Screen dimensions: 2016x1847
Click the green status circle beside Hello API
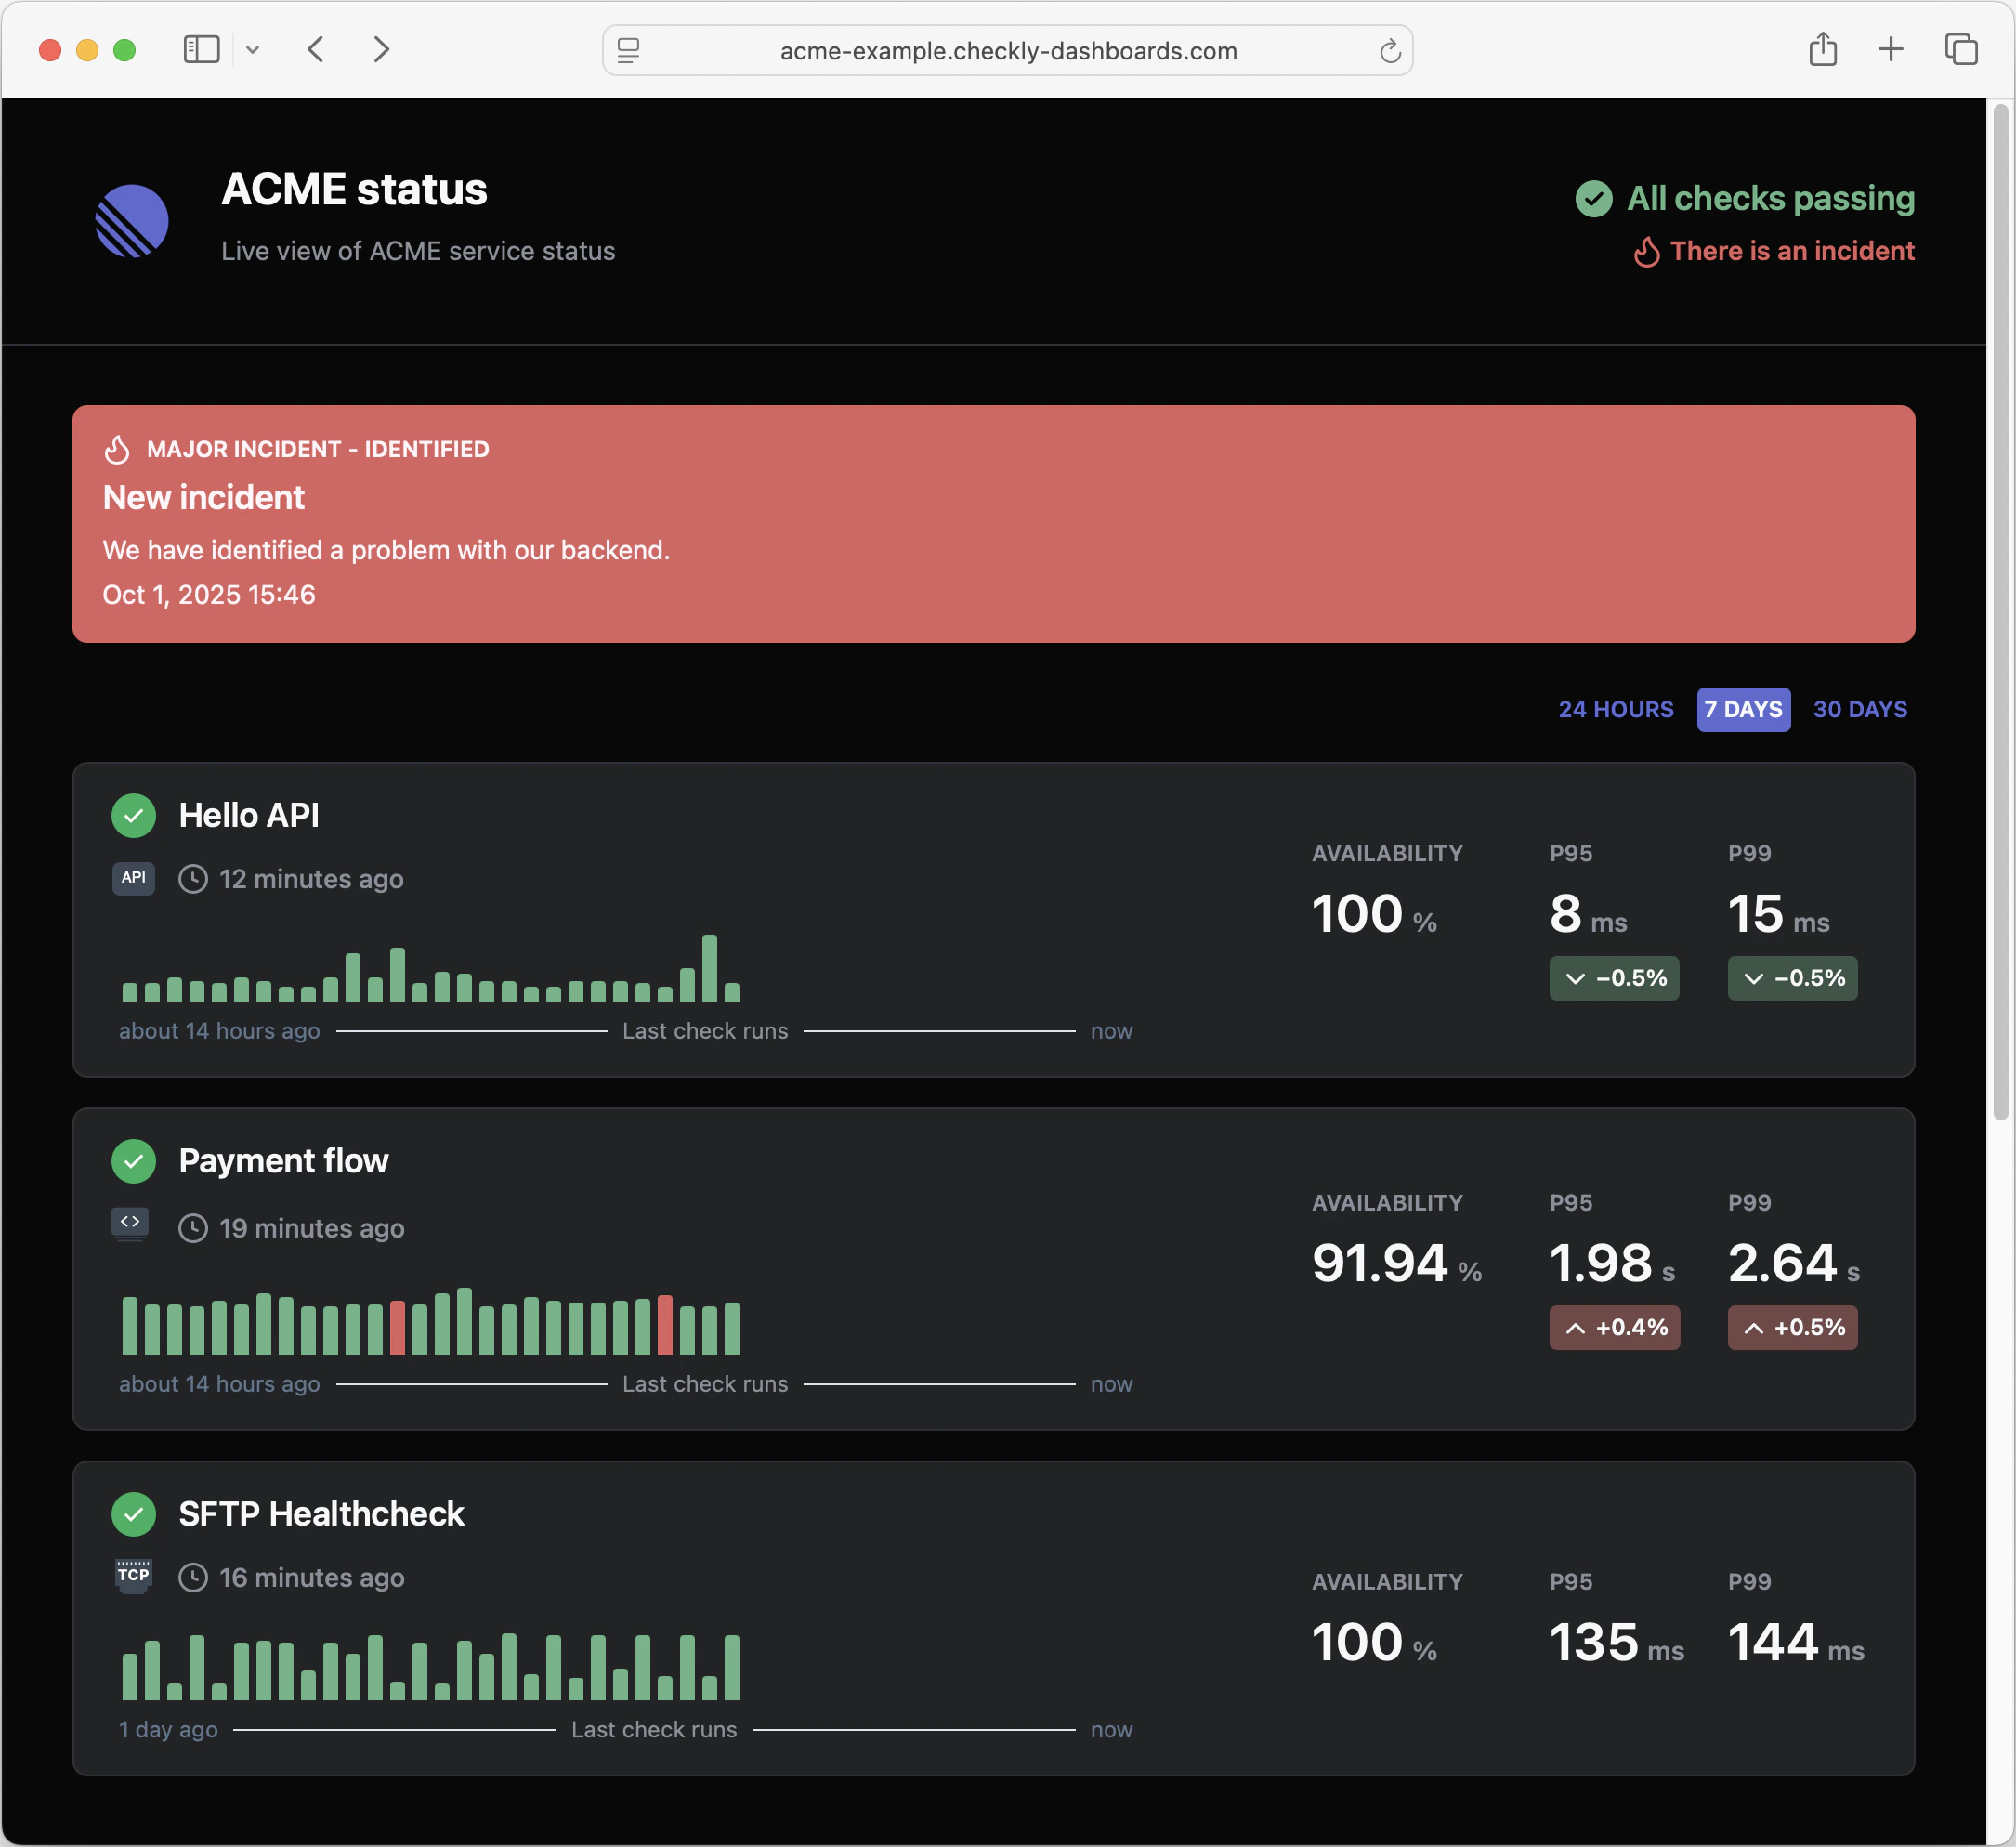pos(135,815)
